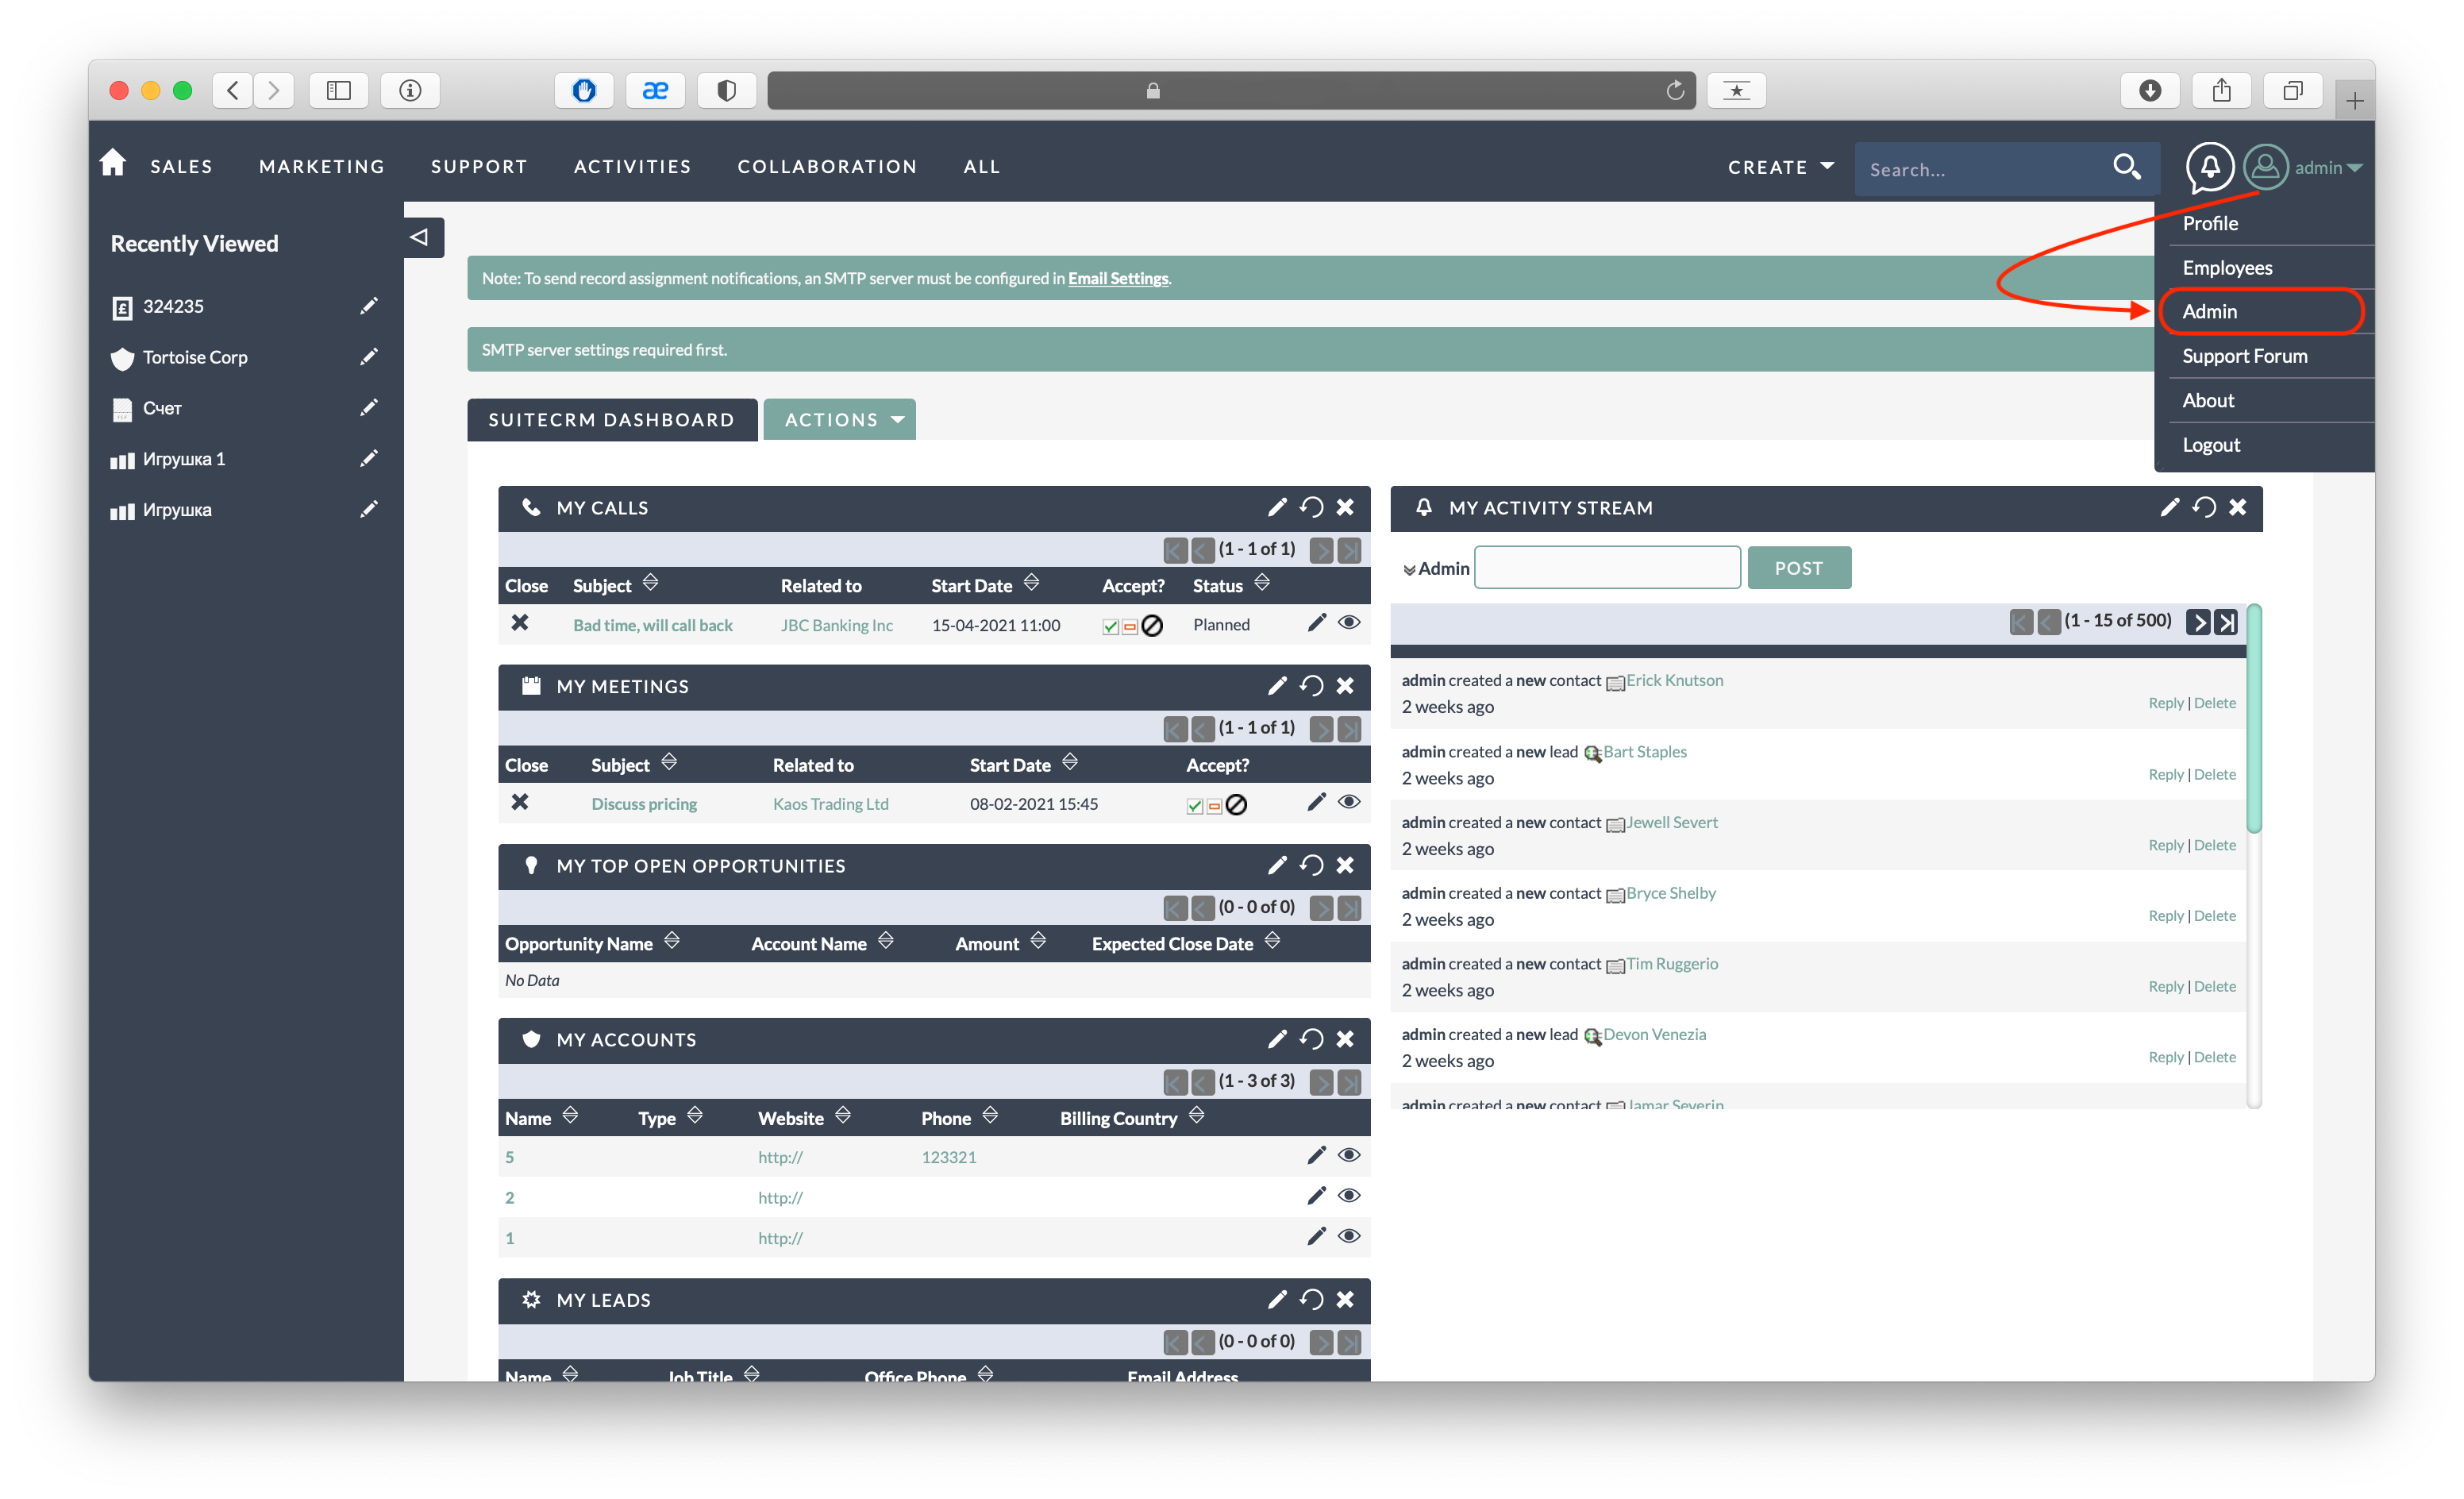Remove the My Calls dashlet

pos(1345,507)
